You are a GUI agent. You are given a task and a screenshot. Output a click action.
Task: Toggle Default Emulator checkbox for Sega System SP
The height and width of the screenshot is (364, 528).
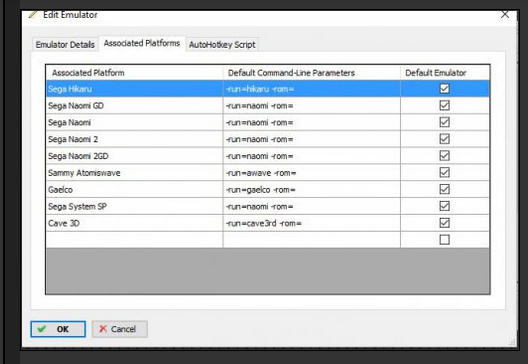click(x=444, y=206)
